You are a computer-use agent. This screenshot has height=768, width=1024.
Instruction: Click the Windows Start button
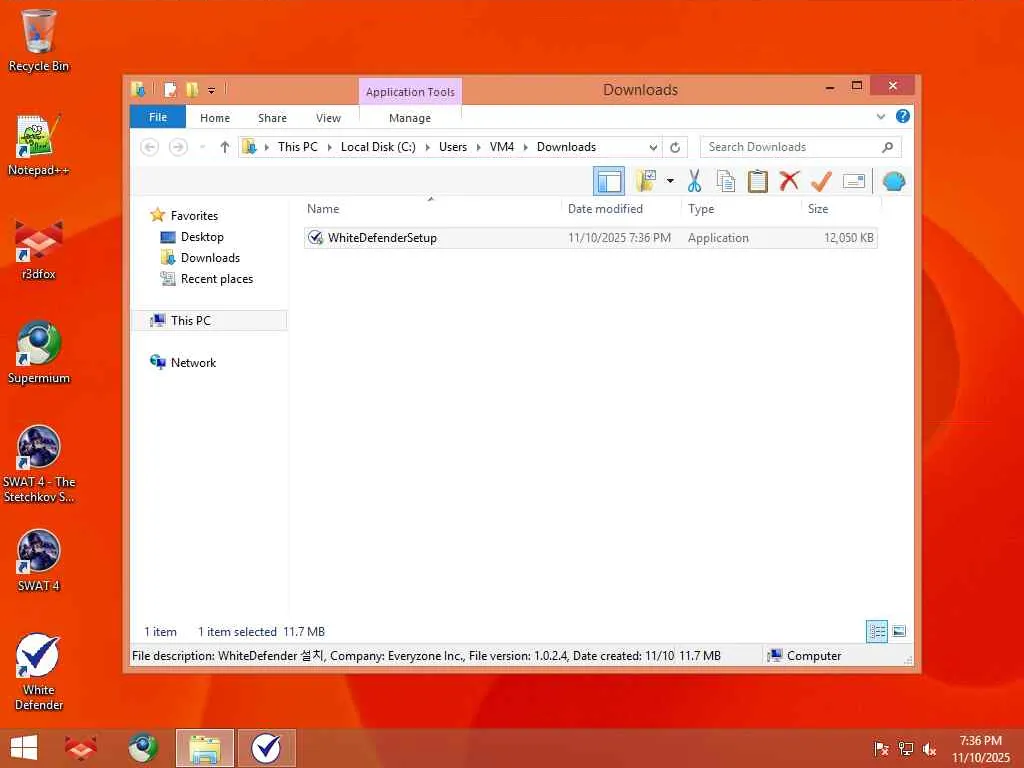[24, 748]
